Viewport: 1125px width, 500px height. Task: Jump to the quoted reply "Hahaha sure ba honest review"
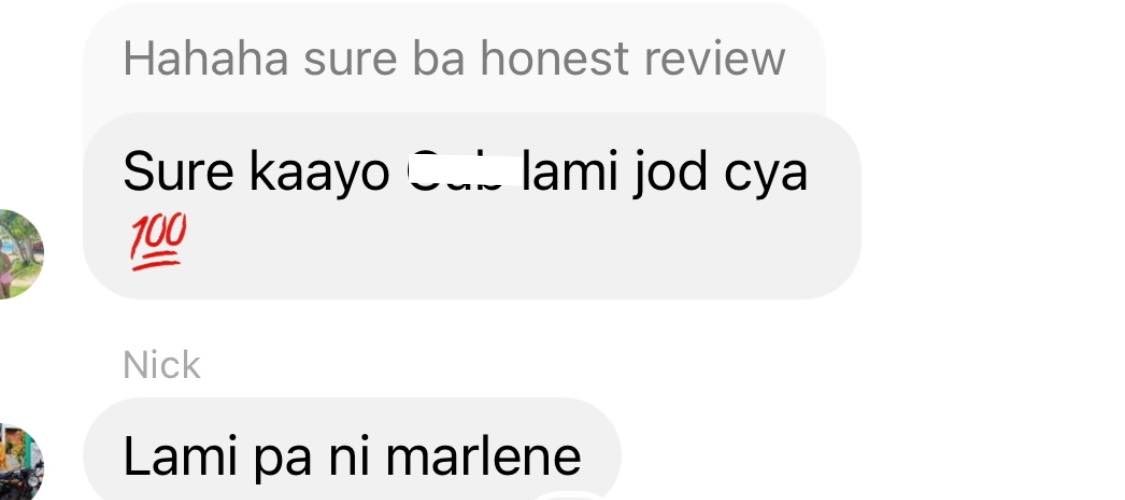point(454,58)
